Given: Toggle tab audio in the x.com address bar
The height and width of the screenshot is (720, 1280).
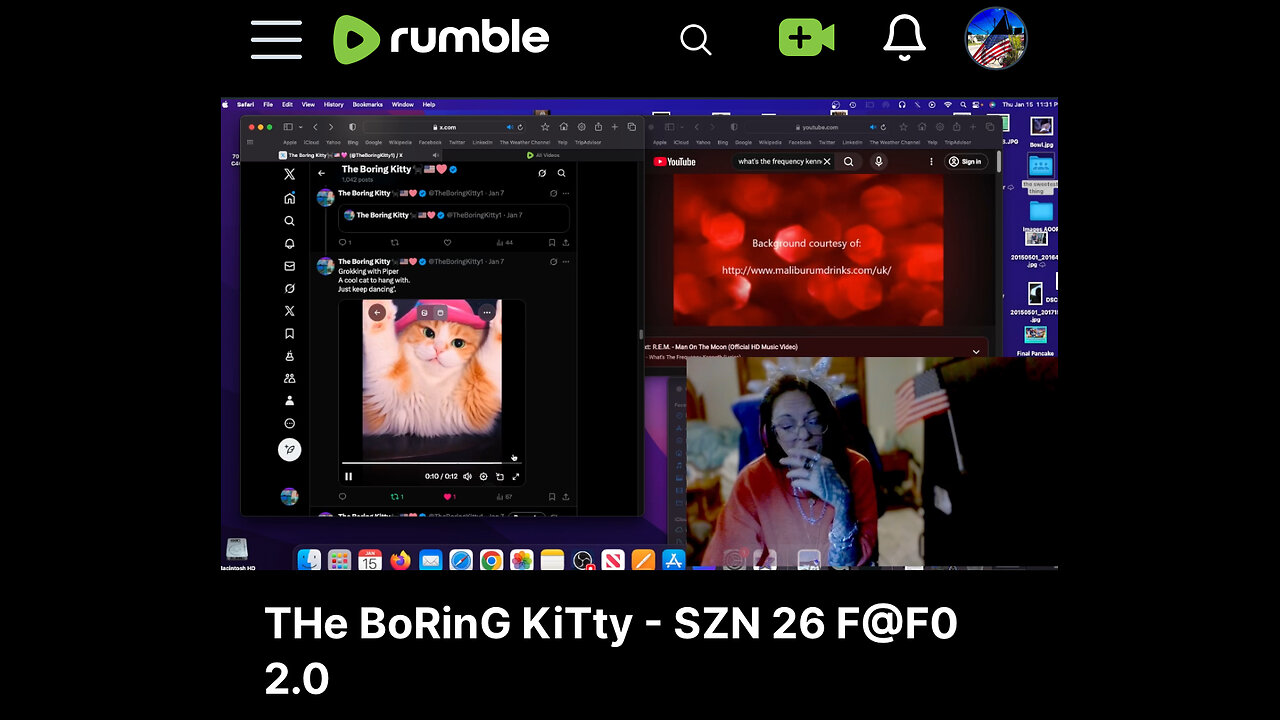Looking at the screenshot, I should [x=510, y=127].
